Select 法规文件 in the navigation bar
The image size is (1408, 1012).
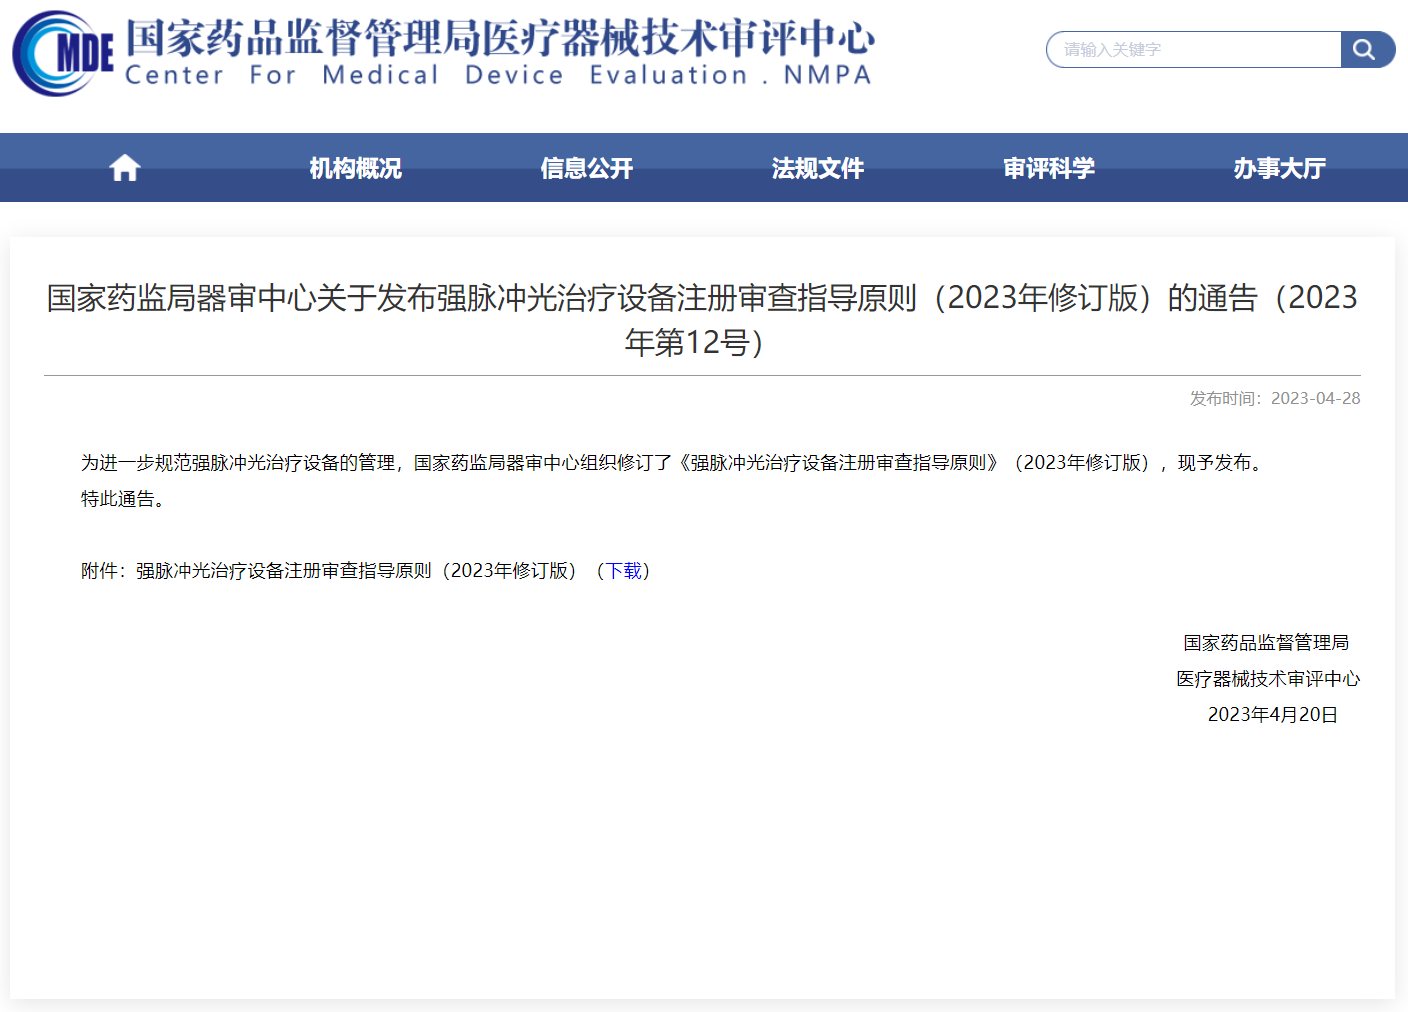click(x=817, y=168)
